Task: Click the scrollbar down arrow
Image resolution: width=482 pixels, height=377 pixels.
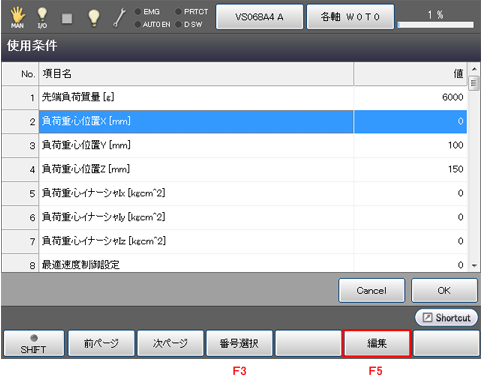Action: coord(474,266)
